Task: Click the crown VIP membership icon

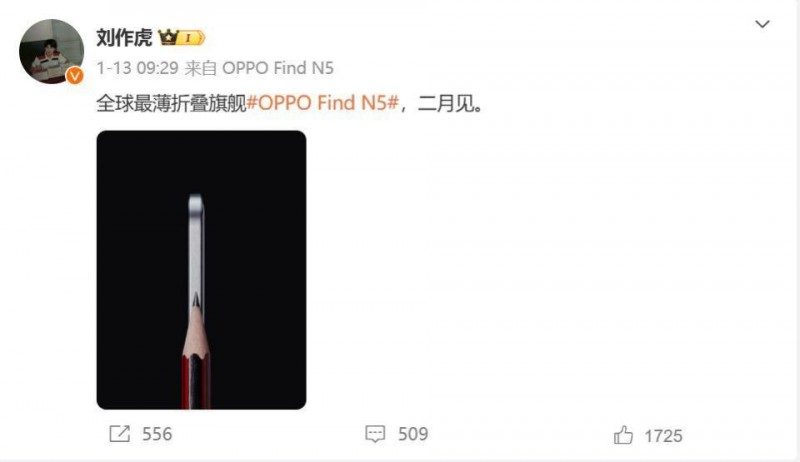Action: tap(168, 37)
